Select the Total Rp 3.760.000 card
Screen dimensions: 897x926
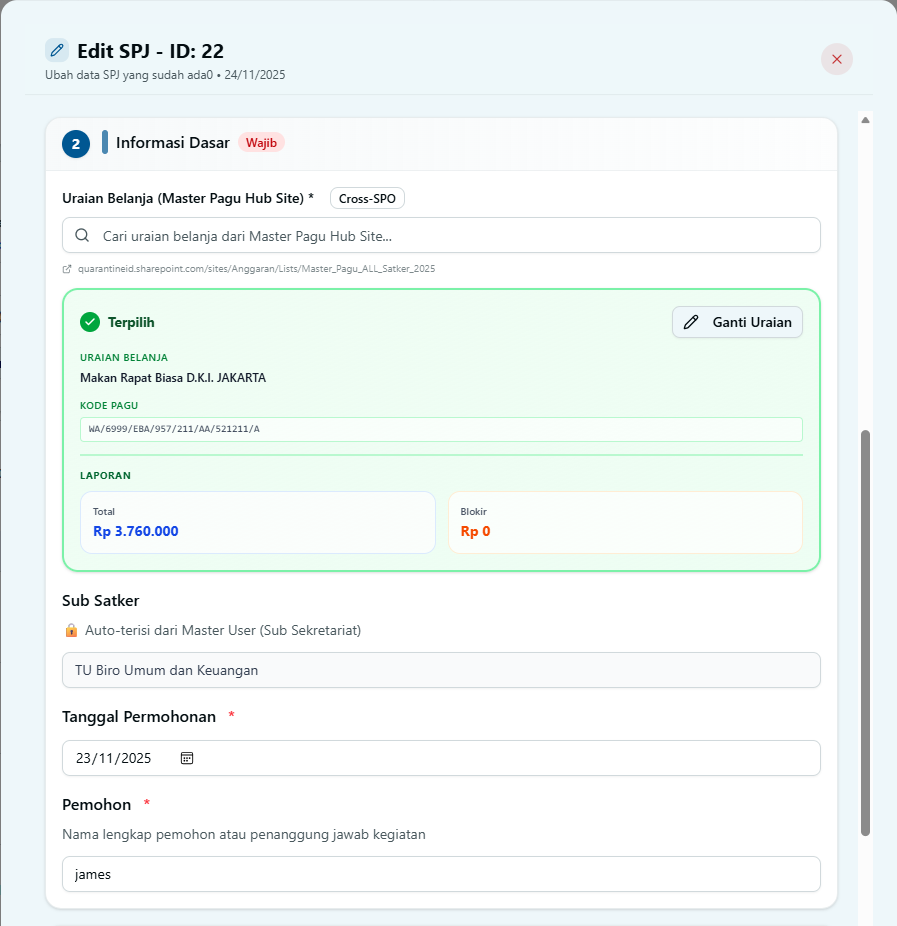click(257, 522)
